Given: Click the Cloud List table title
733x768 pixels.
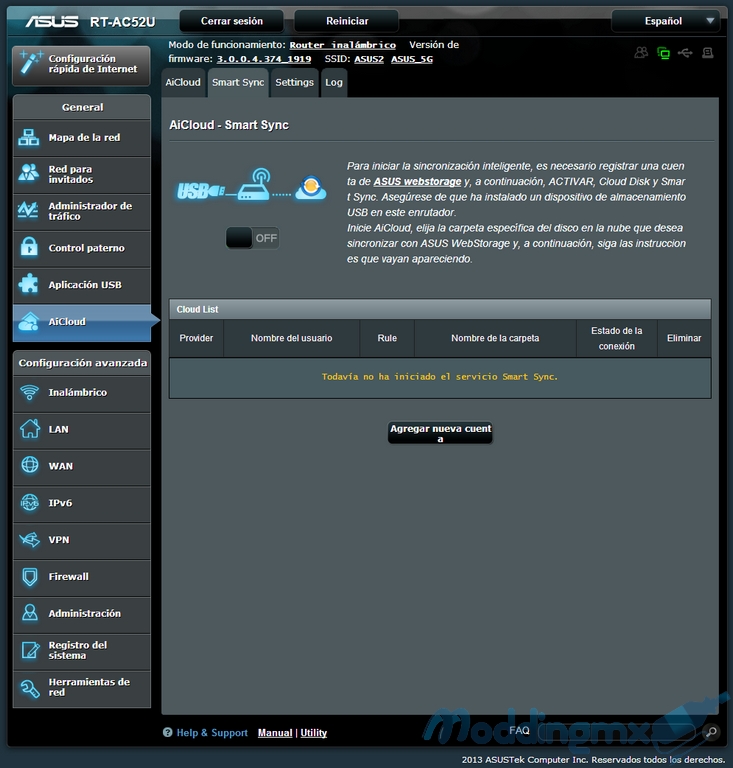Looking at the screenshot, I should (197, 310).
